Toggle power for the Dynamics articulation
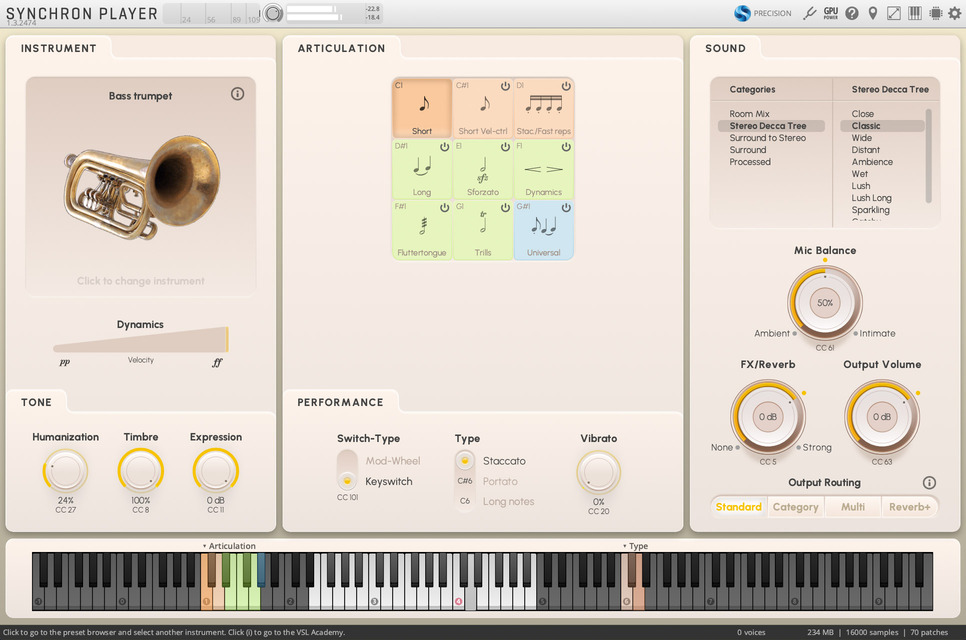Screen dimensions: 966x640 click(566, 147)
